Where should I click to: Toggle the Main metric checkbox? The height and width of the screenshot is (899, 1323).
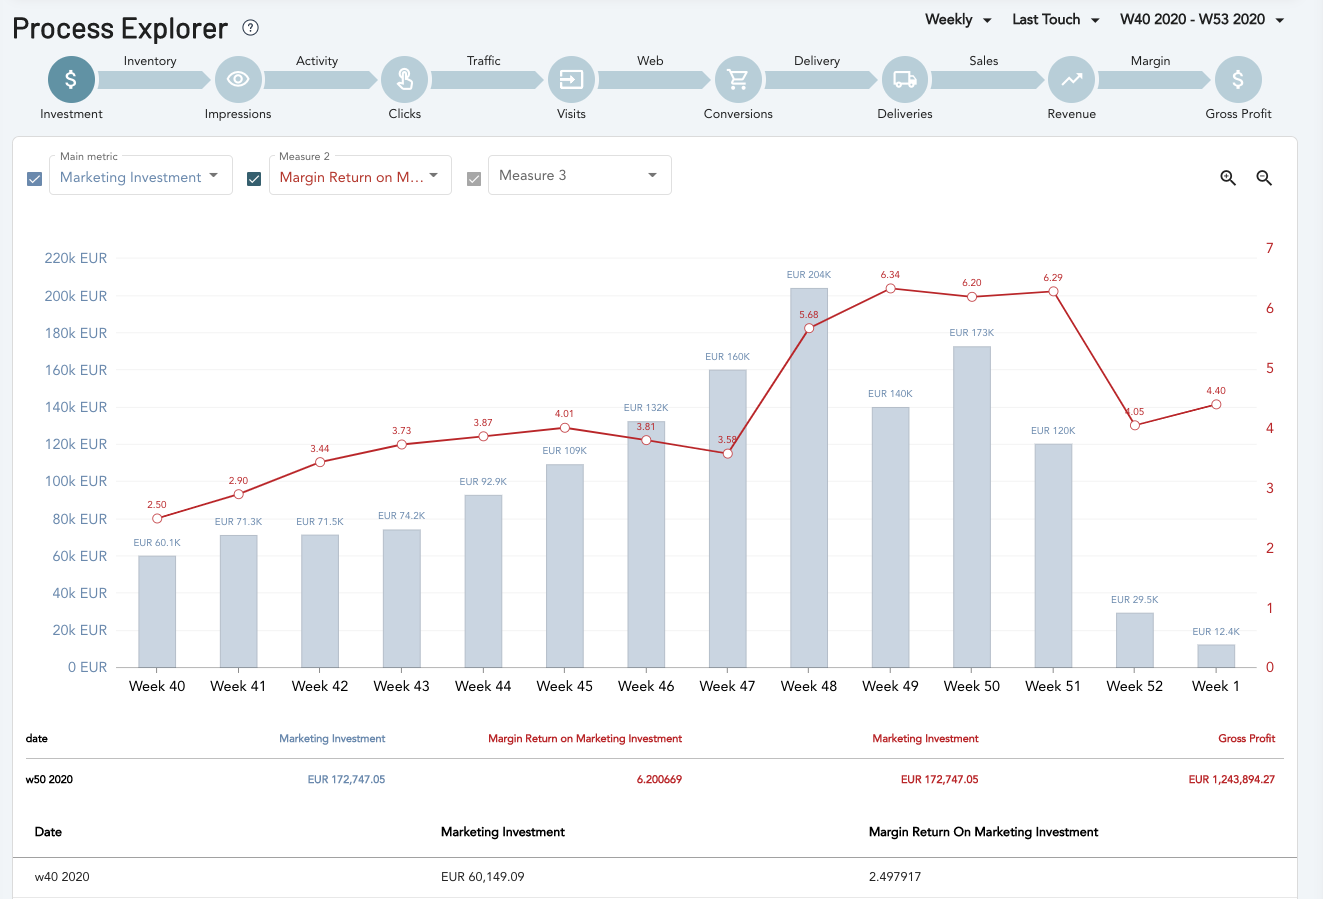(35, 179)
